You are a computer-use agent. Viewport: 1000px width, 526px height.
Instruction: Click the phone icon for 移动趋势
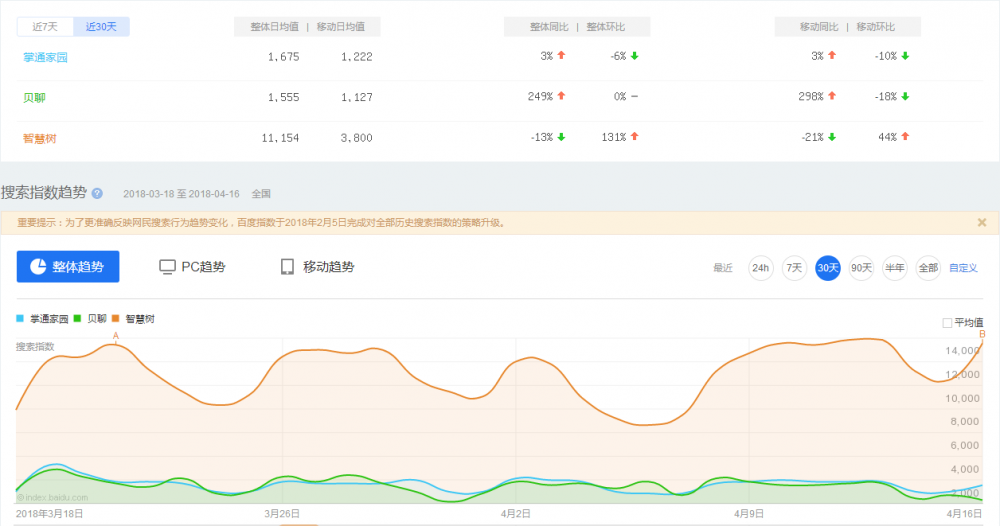pyautogui.click(x=287, y=267)
